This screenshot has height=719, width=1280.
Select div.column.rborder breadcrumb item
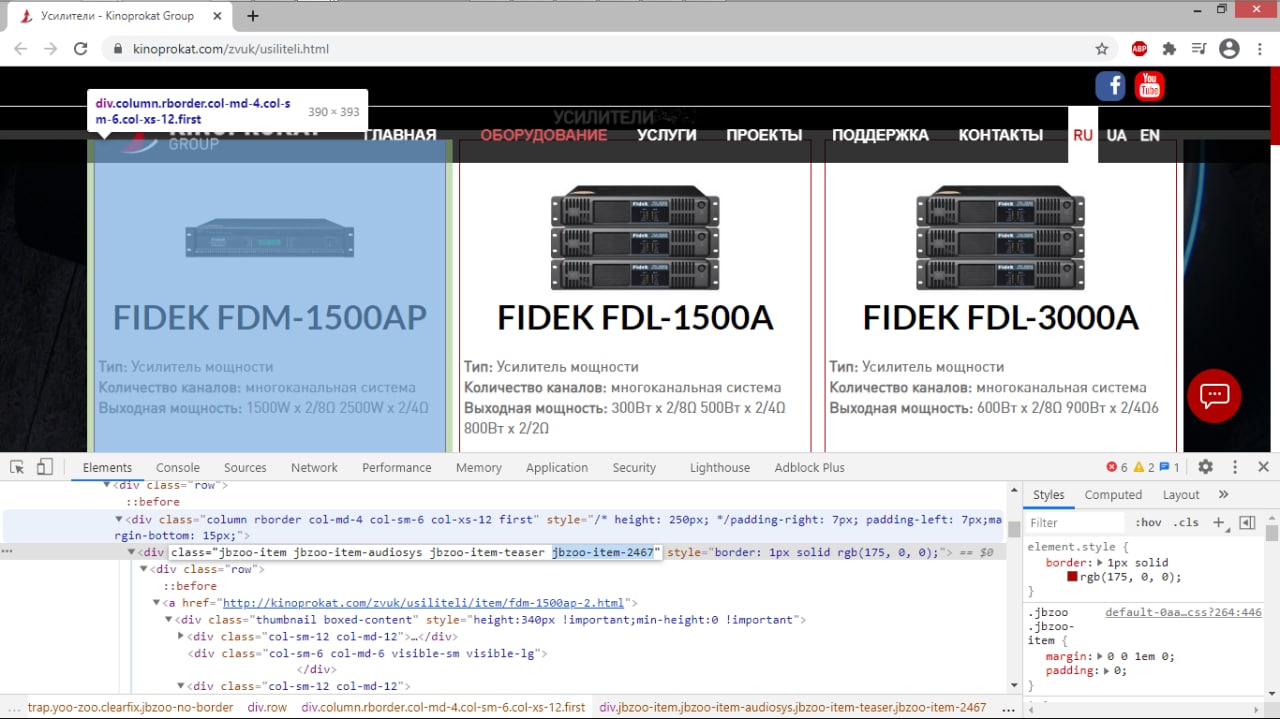(443, 707)
